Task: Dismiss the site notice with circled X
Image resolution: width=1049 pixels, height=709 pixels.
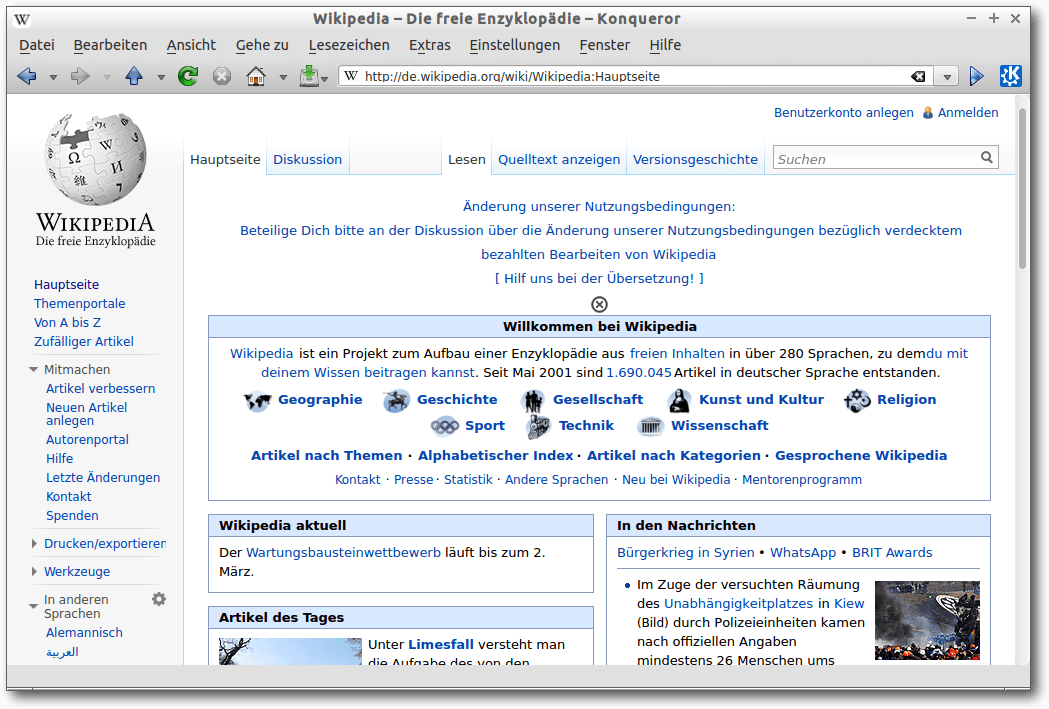Action: [x=599, y=304]
